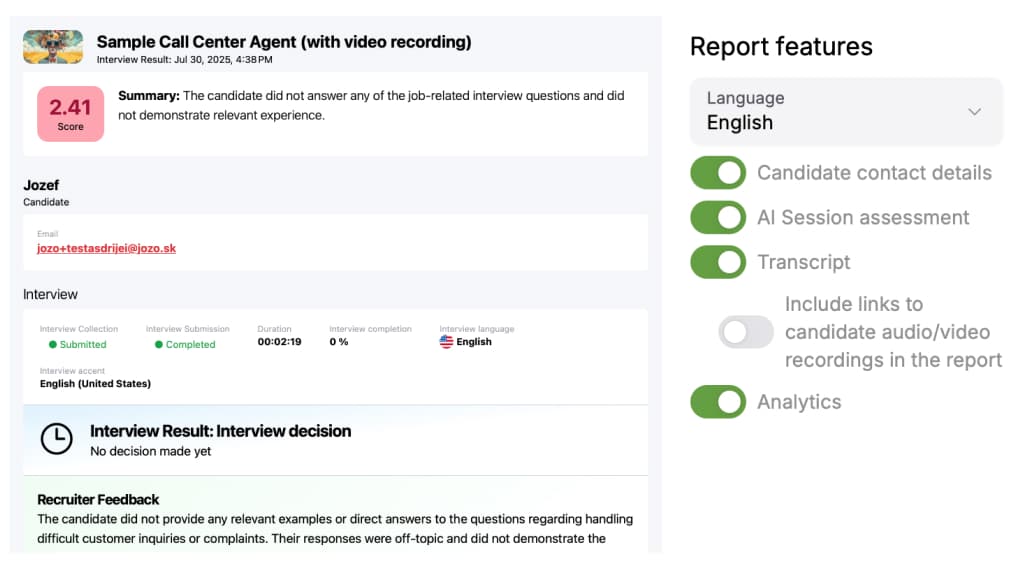The height and width of the screenshot is (576, 1024).
Task: Open the Language dropdown set to English
Action: pyautogui.click(x=846, y=111)
